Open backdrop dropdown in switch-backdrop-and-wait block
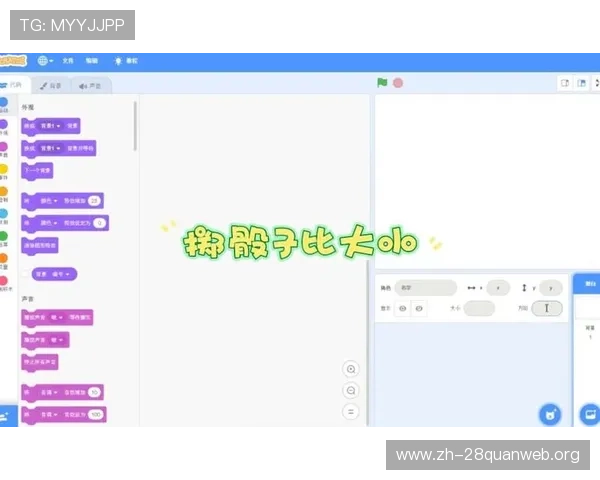 (x=50, y=148)
